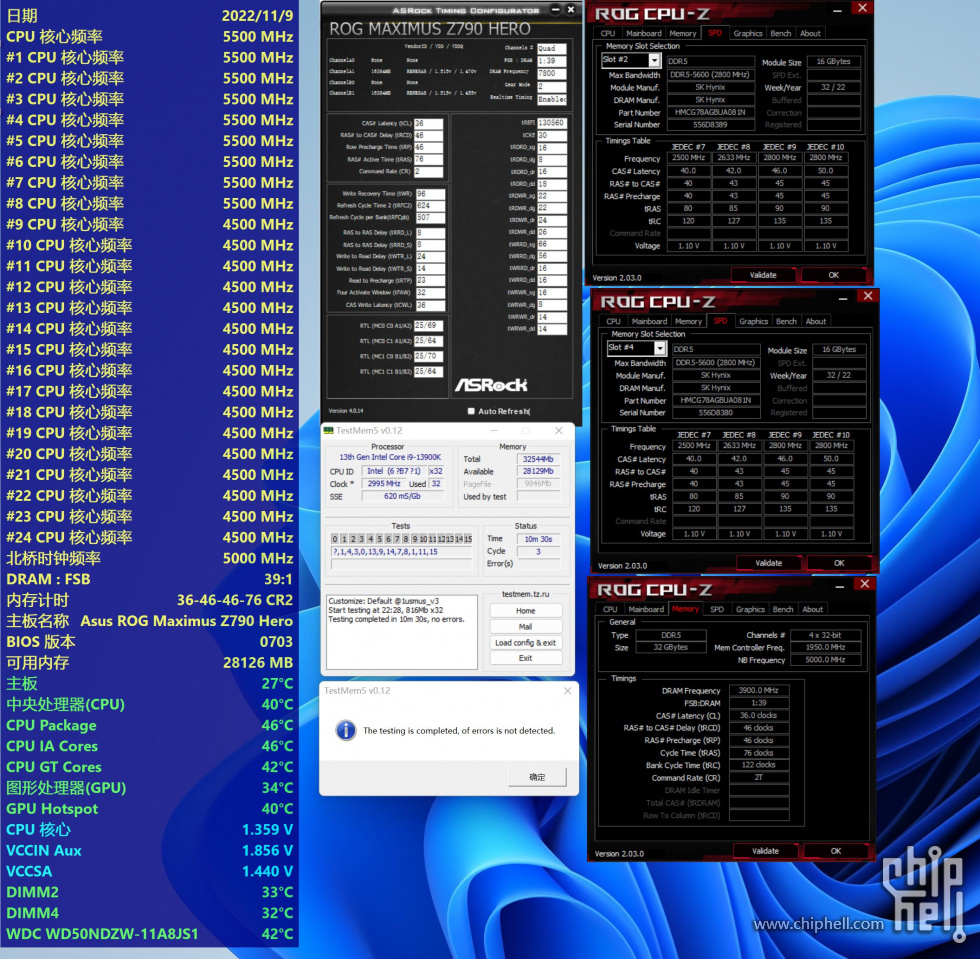
Task: Click the DIMM2 temperature row
Action: tap(149, 892)
